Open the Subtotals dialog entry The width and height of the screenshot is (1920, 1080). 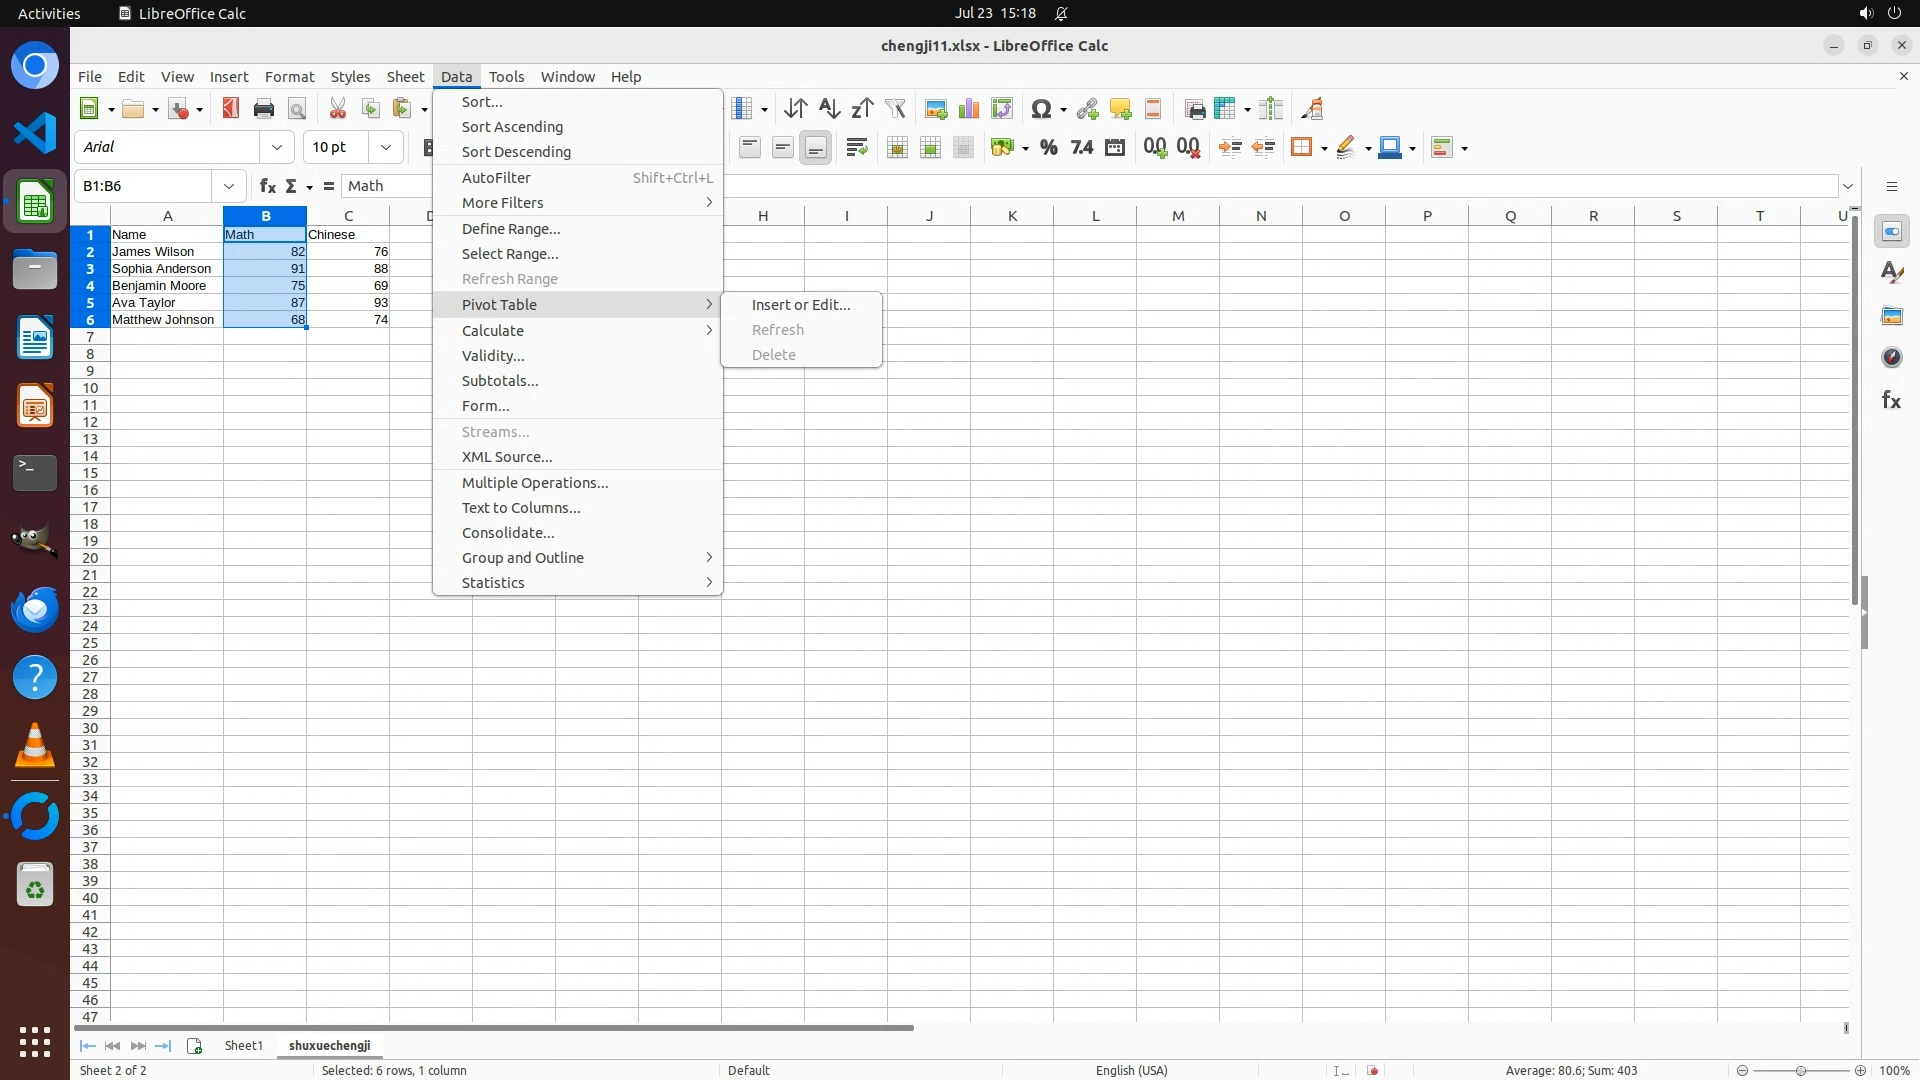(499, 381)
